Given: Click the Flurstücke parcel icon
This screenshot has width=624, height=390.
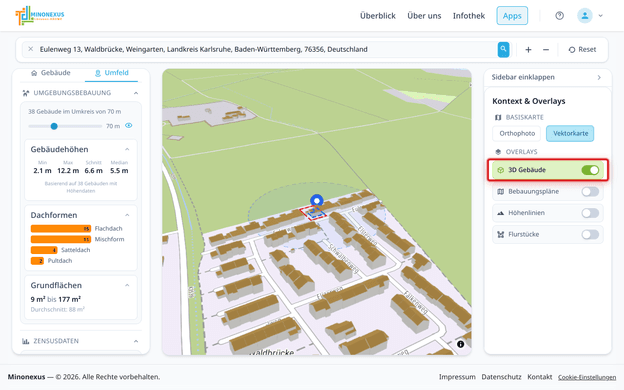Looking at the screenshot, I should (x=501, y=234).
